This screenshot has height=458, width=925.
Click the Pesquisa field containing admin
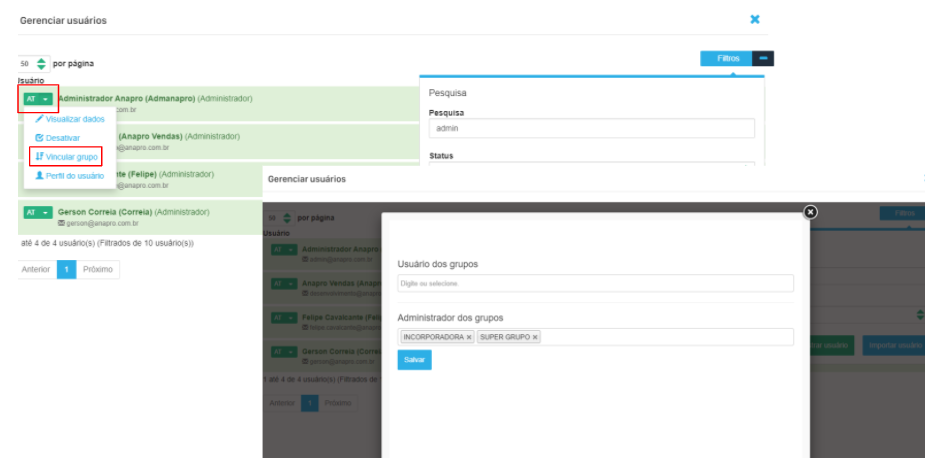[591, 128]
